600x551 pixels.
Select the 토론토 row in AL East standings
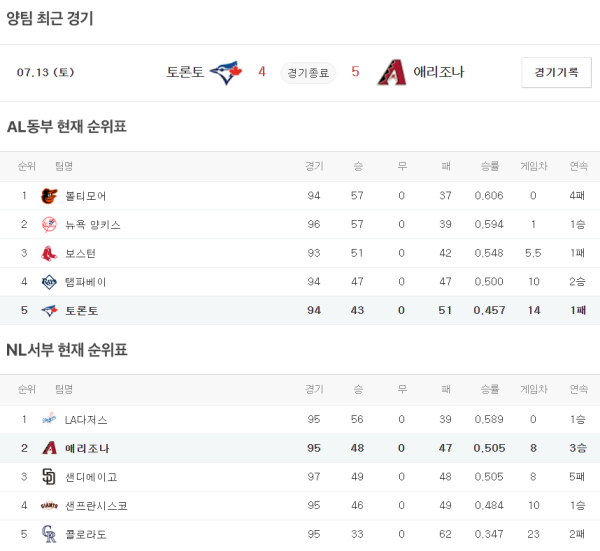300,311
